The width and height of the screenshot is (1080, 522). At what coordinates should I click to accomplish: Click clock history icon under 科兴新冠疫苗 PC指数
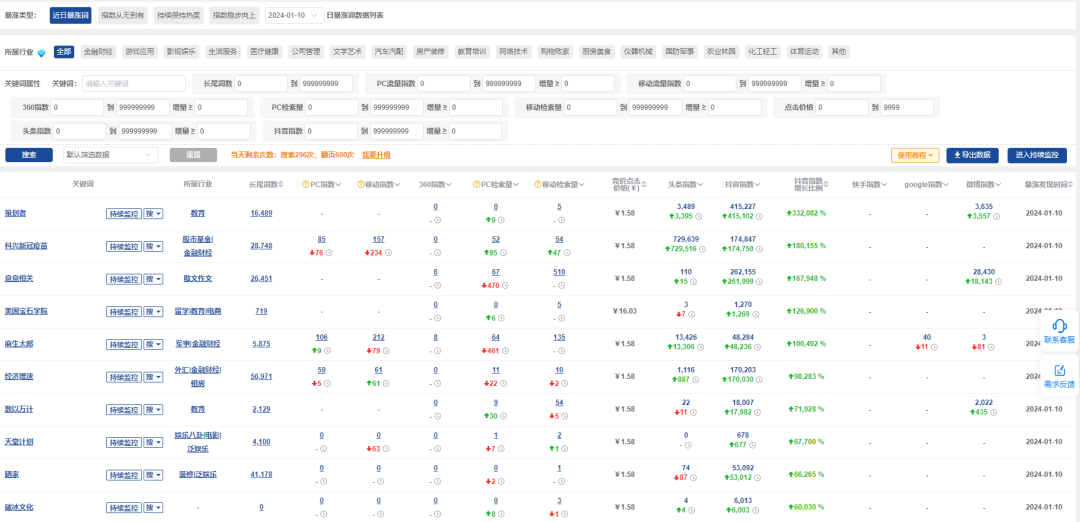329,252
